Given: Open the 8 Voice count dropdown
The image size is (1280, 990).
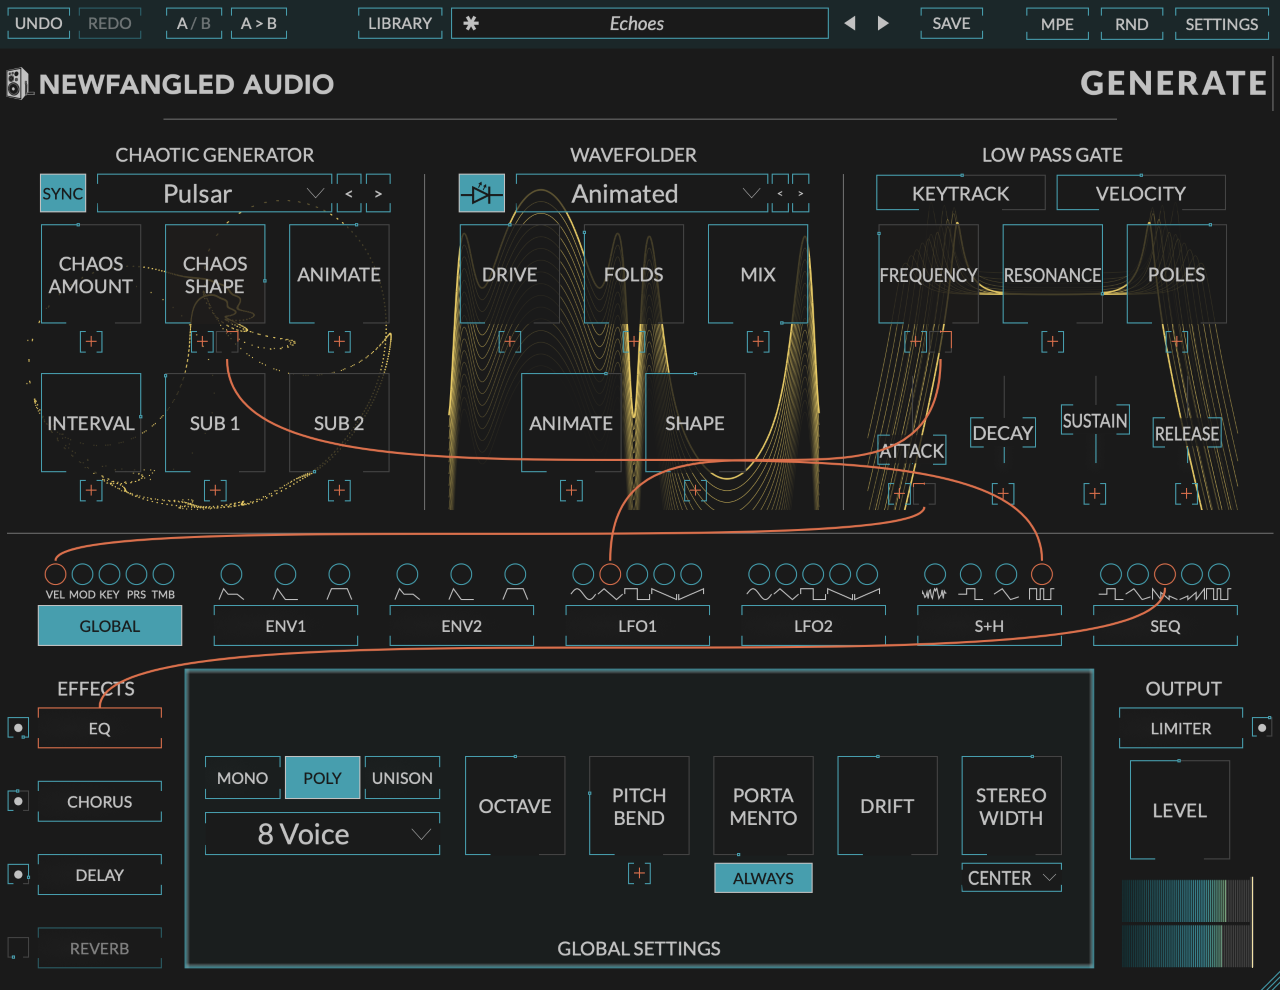Looking at the screenshot, I should pyautogui.click(x=322, y=833).
